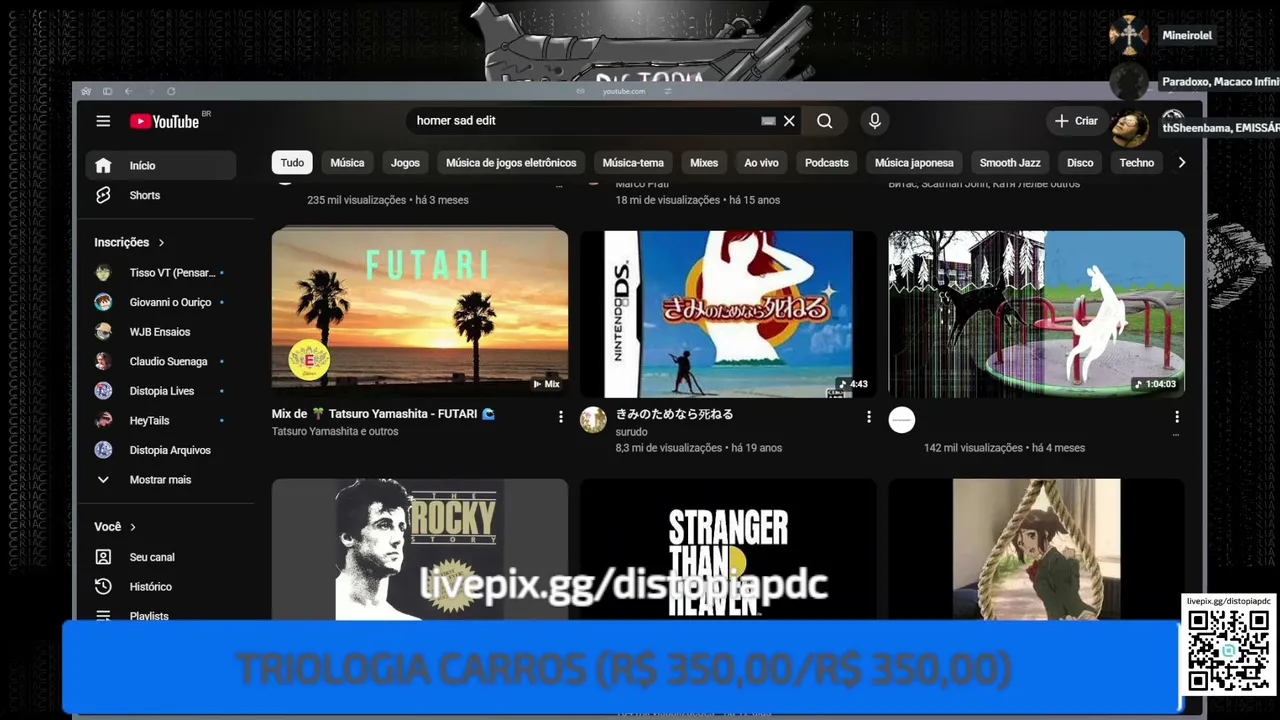The height and width of the screenshot is (720, 1280).
Task: Open options menu for the 1:04:03 video
Action: (x=1177, y=416)
